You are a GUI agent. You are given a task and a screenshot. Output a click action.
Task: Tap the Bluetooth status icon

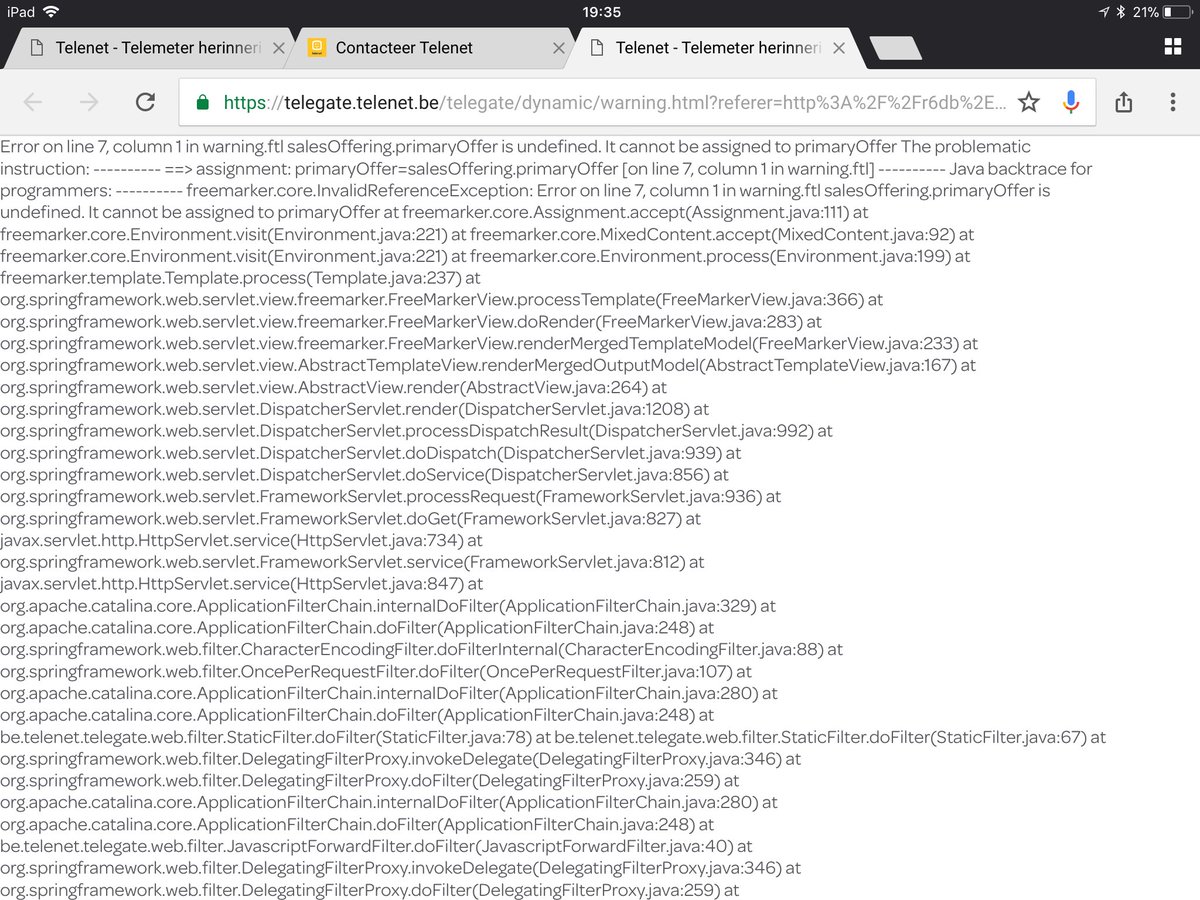click(1122, 12)
